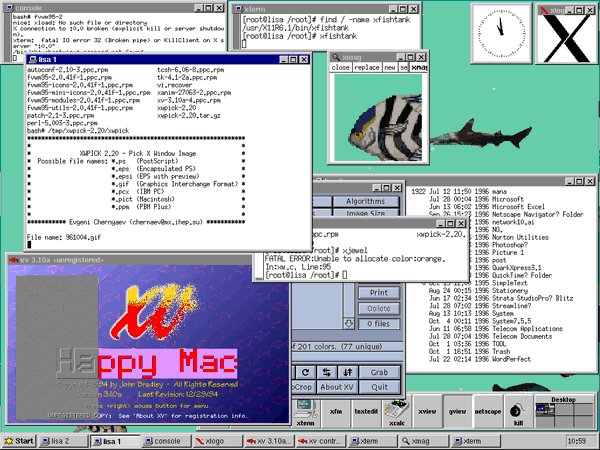This screenshot has width=600, height=450.
Task: Click 'Microsoft Excel' in the file listing
Action: 518,207
